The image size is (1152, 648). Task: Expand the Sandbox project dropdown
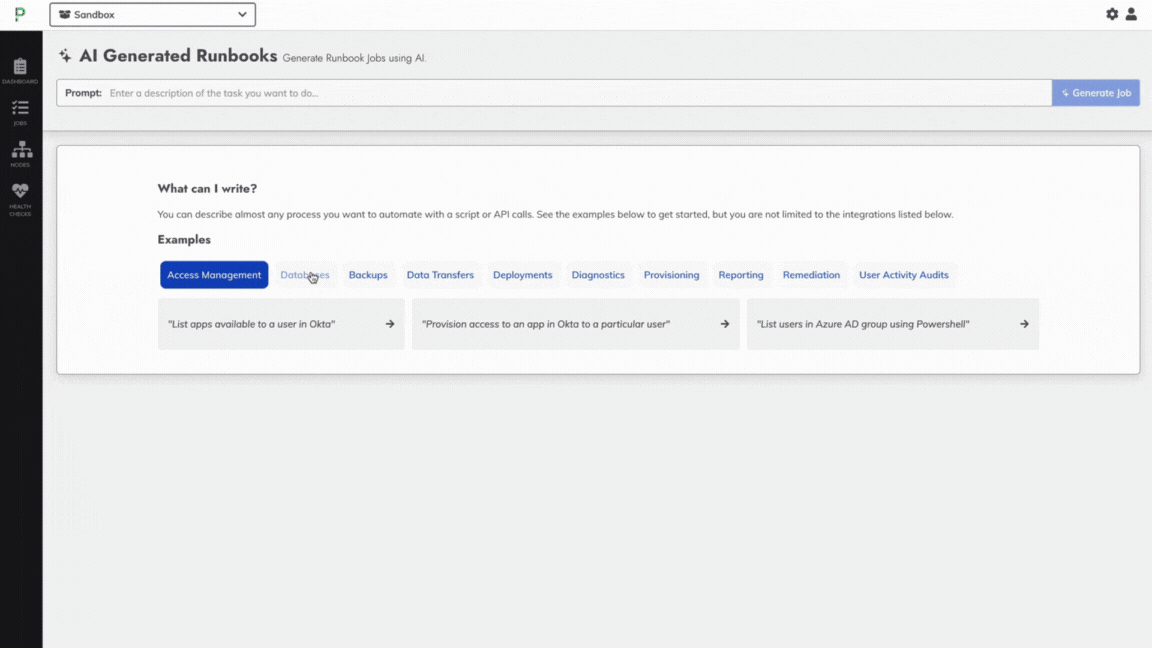153,15
